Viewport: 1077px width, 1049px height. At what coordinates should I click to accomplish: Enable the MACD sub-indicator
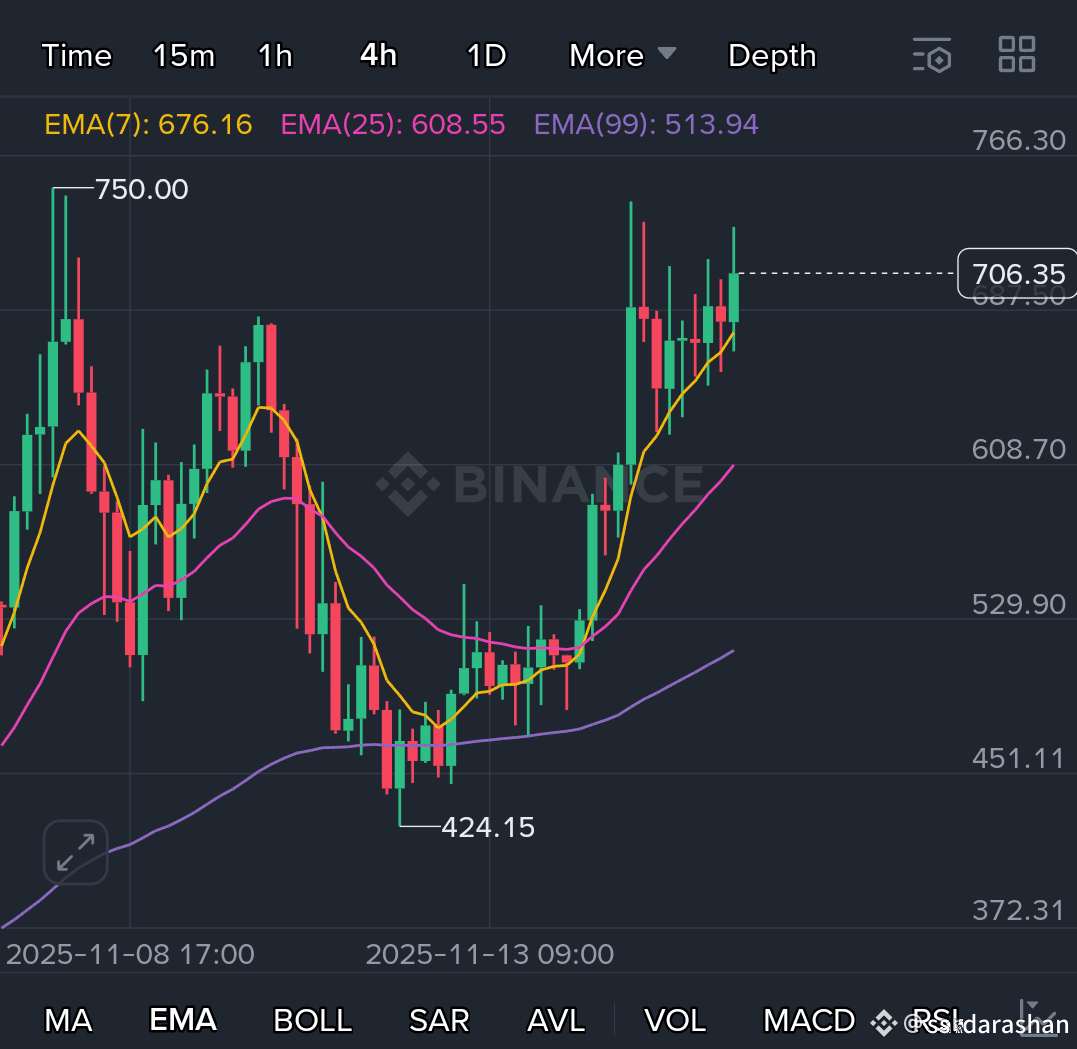(809, 1020)
